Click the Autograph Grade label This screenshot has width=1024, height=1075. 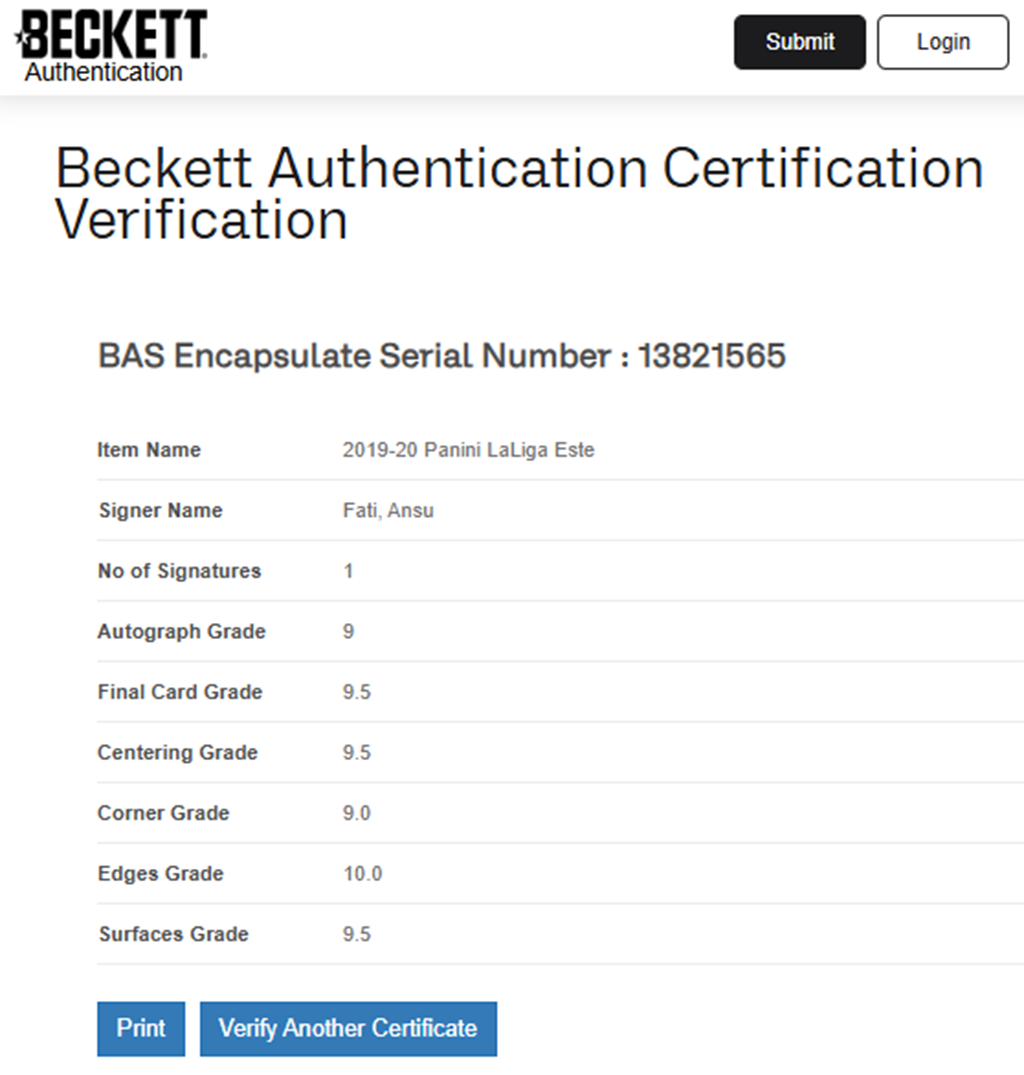click(181, 632)
